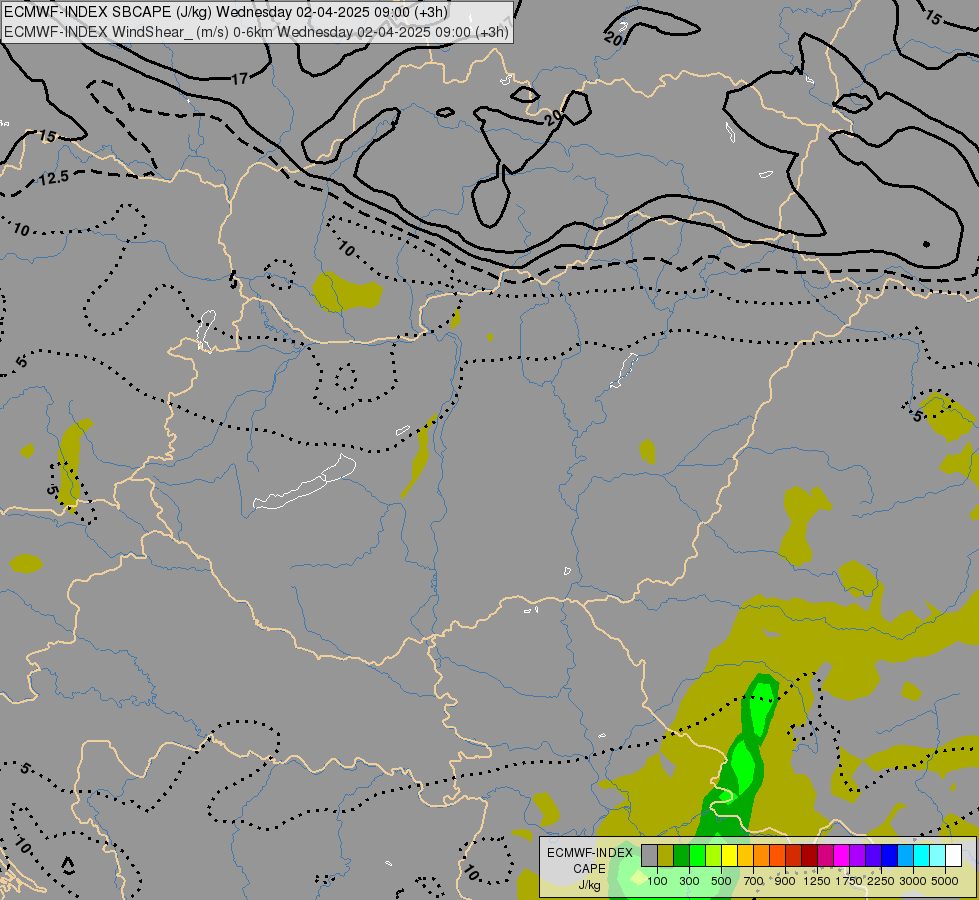Click the legend value 100

point(657,881)
